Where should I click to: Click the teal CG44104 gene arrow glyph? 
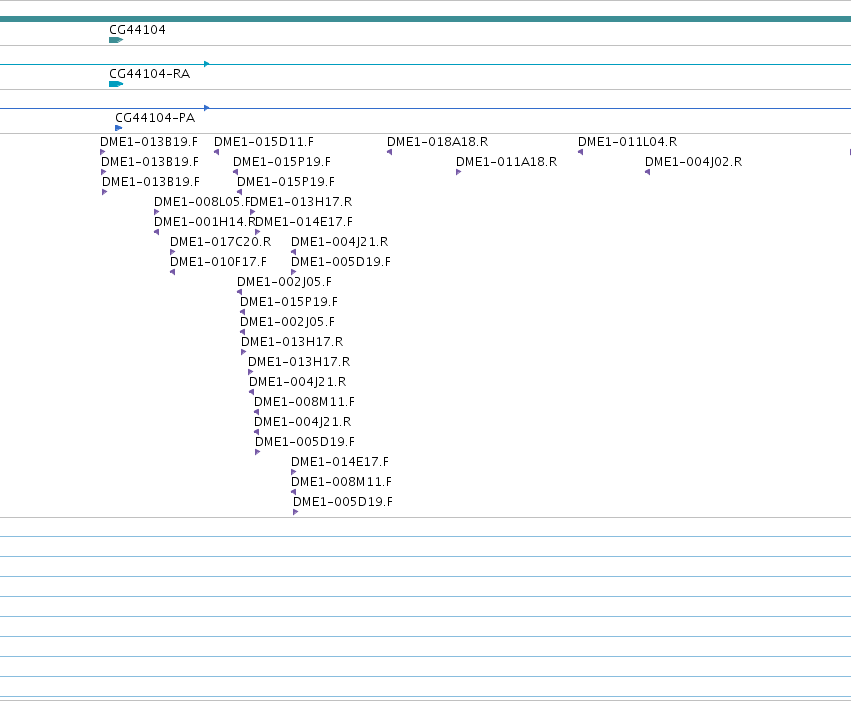click(116, 40)
